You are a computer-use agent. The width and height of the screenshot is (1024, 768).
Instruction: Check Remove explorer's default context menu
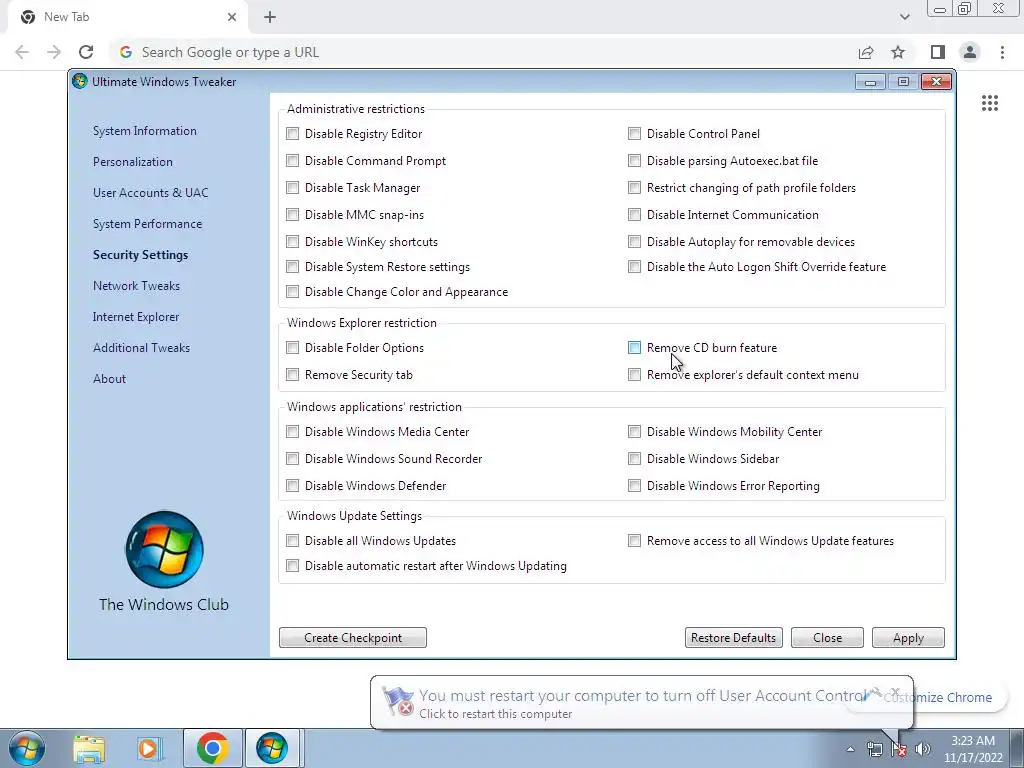(x=634, y=375)
